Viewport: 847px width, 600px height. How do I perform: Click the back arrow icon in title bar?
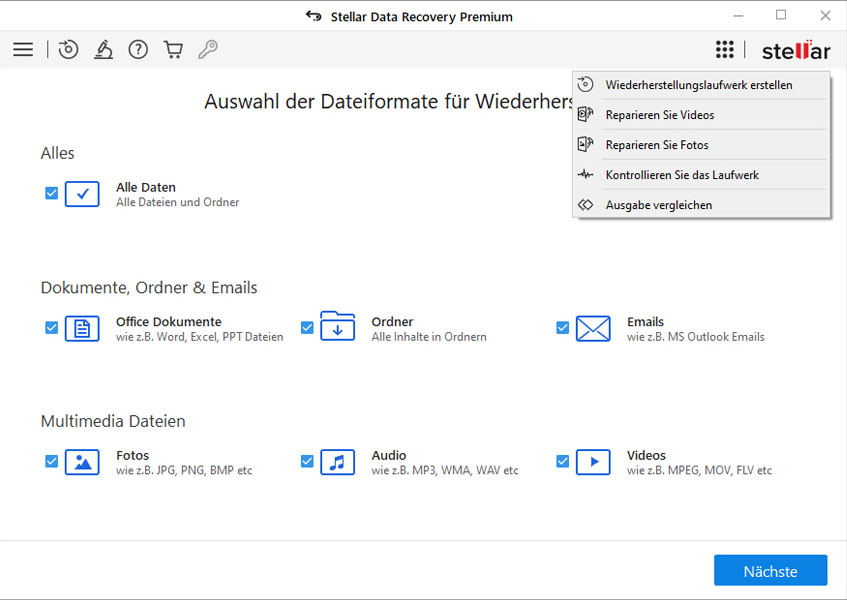(313, 16)
